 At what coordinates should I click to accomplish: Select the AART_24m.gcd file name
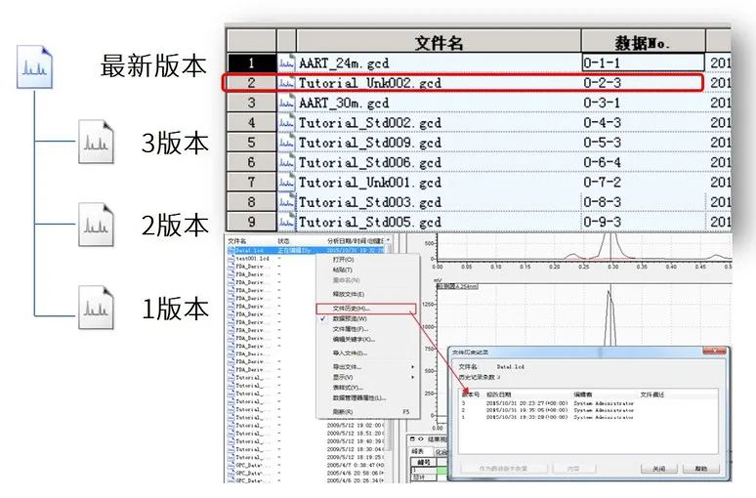tap(344, 63)
